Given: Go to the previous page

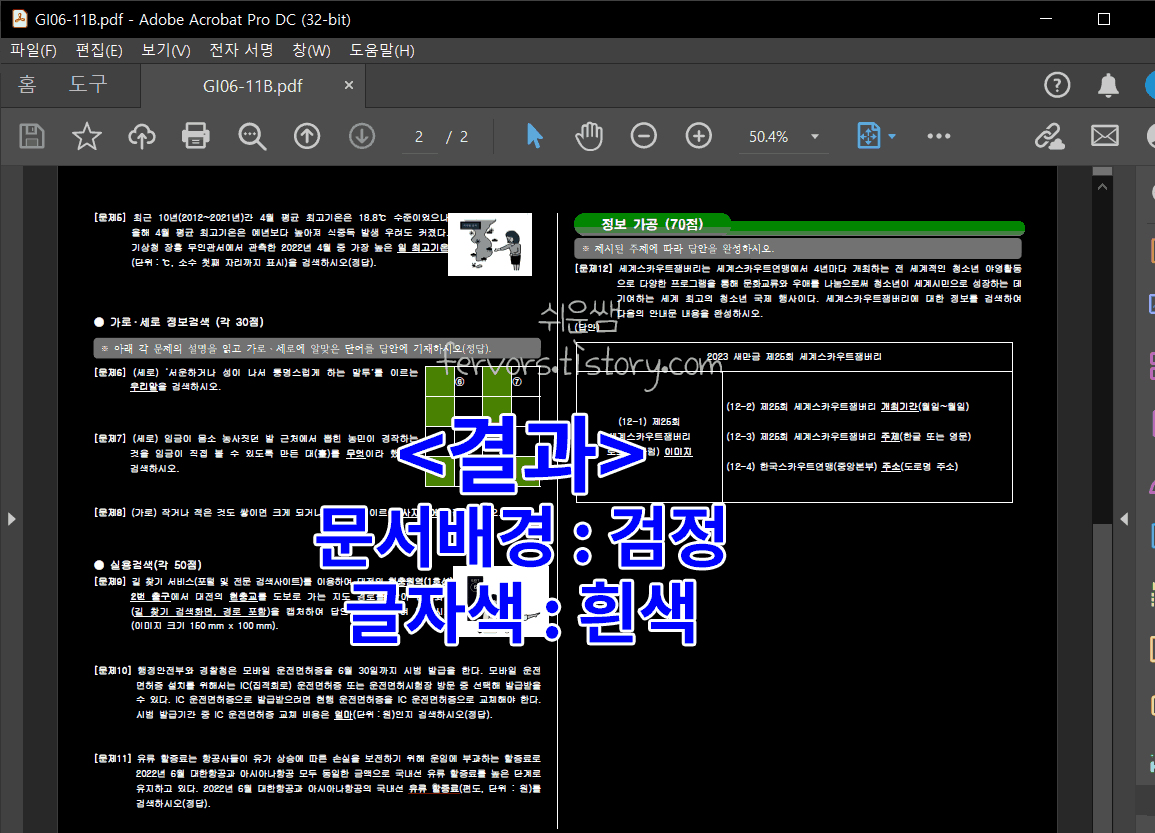Looking at the screenshot, I should (x=307, y=136).
